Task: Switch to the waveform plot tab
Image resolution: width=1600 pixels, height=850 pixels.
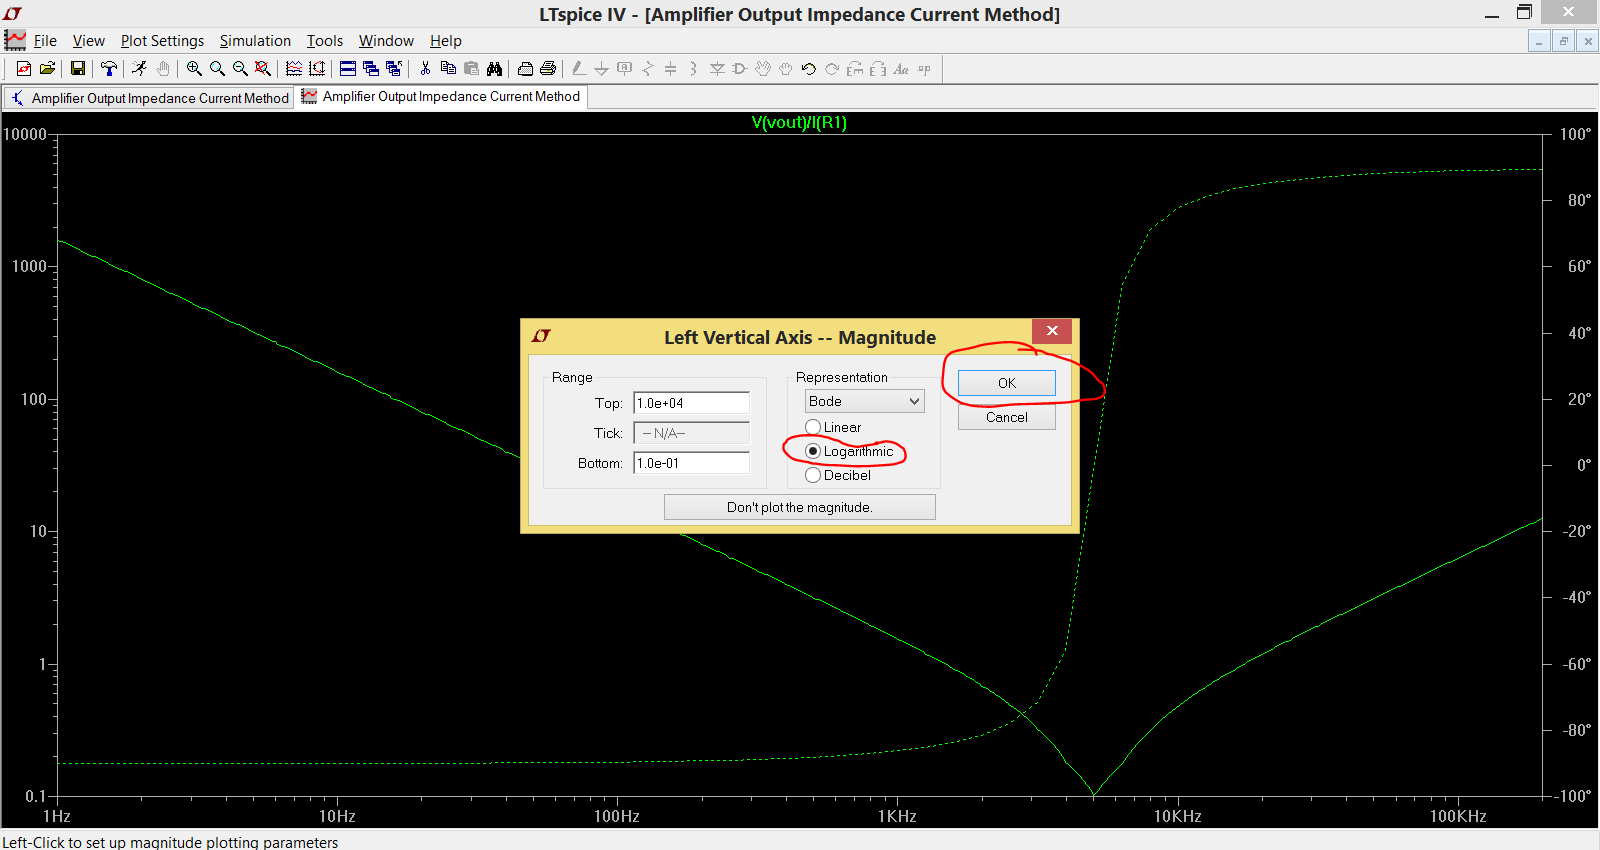Action: [441, 97]
